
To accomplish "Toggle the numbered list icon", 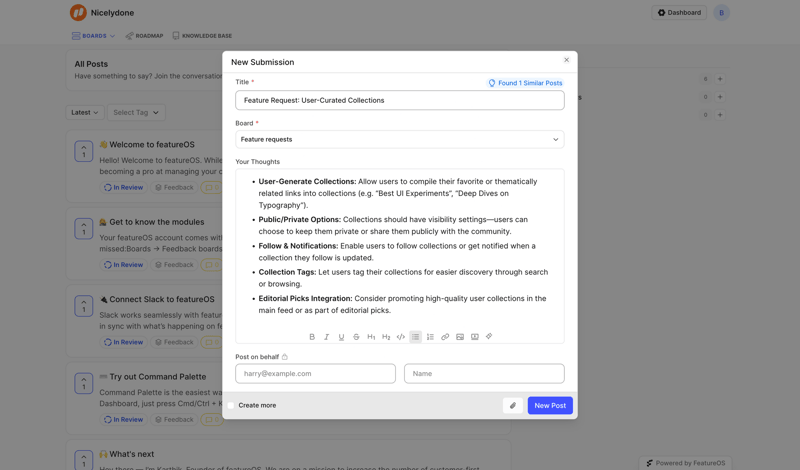I will [430, 337].
